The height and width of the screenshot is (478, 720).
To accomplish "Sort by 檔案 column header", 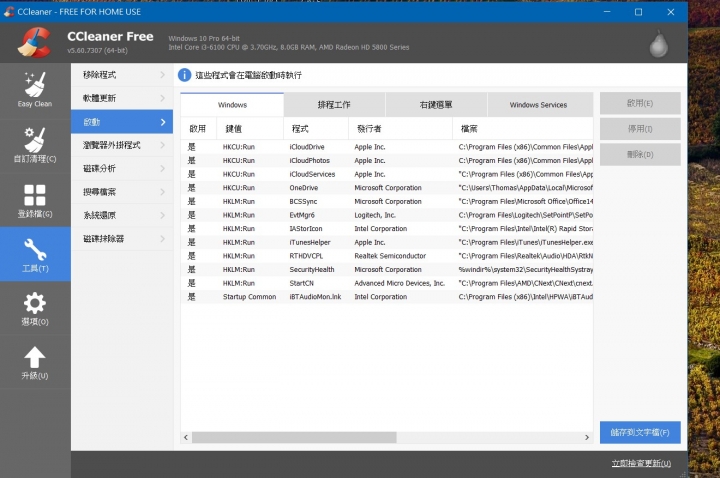I will [x=523, y=129].
